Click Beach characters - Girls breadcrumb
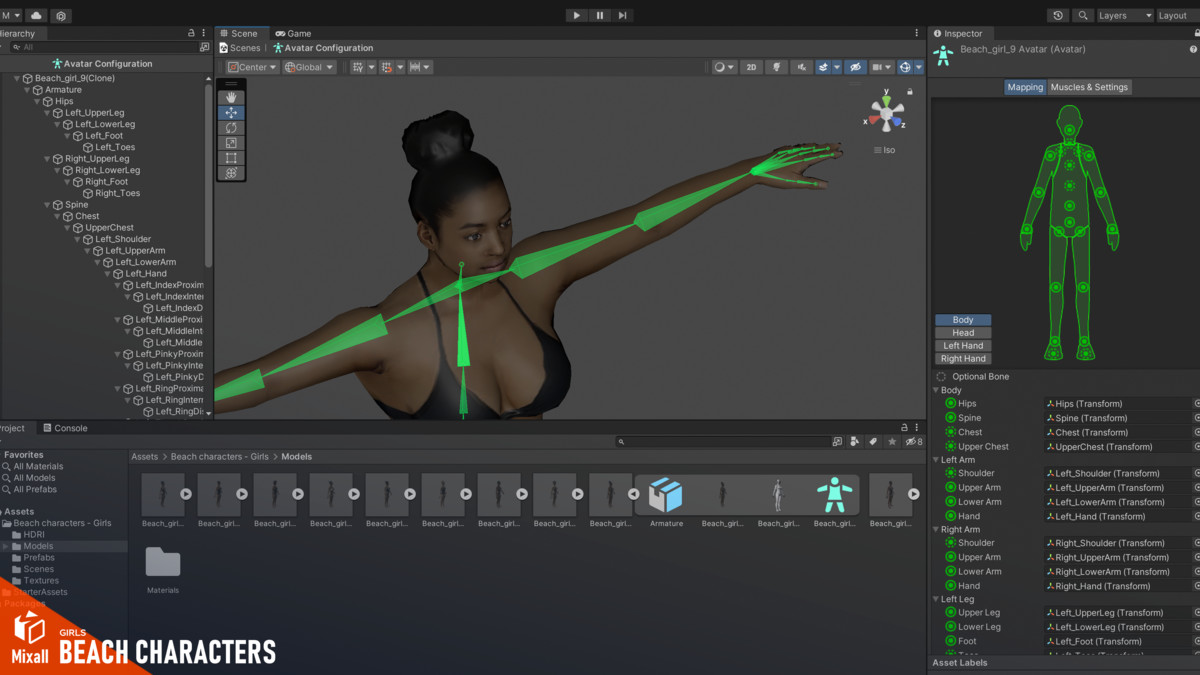1200x675 pixels. 220,457
